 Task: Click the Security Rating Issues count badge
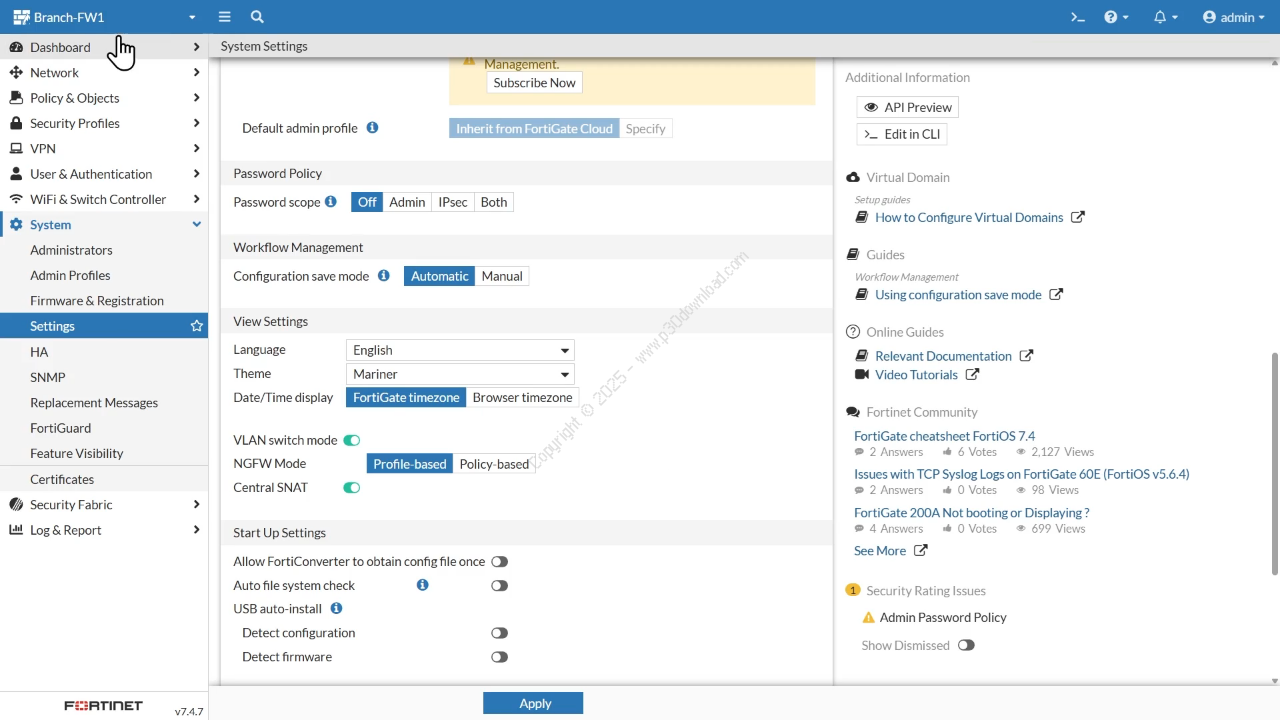coord(853,590)
